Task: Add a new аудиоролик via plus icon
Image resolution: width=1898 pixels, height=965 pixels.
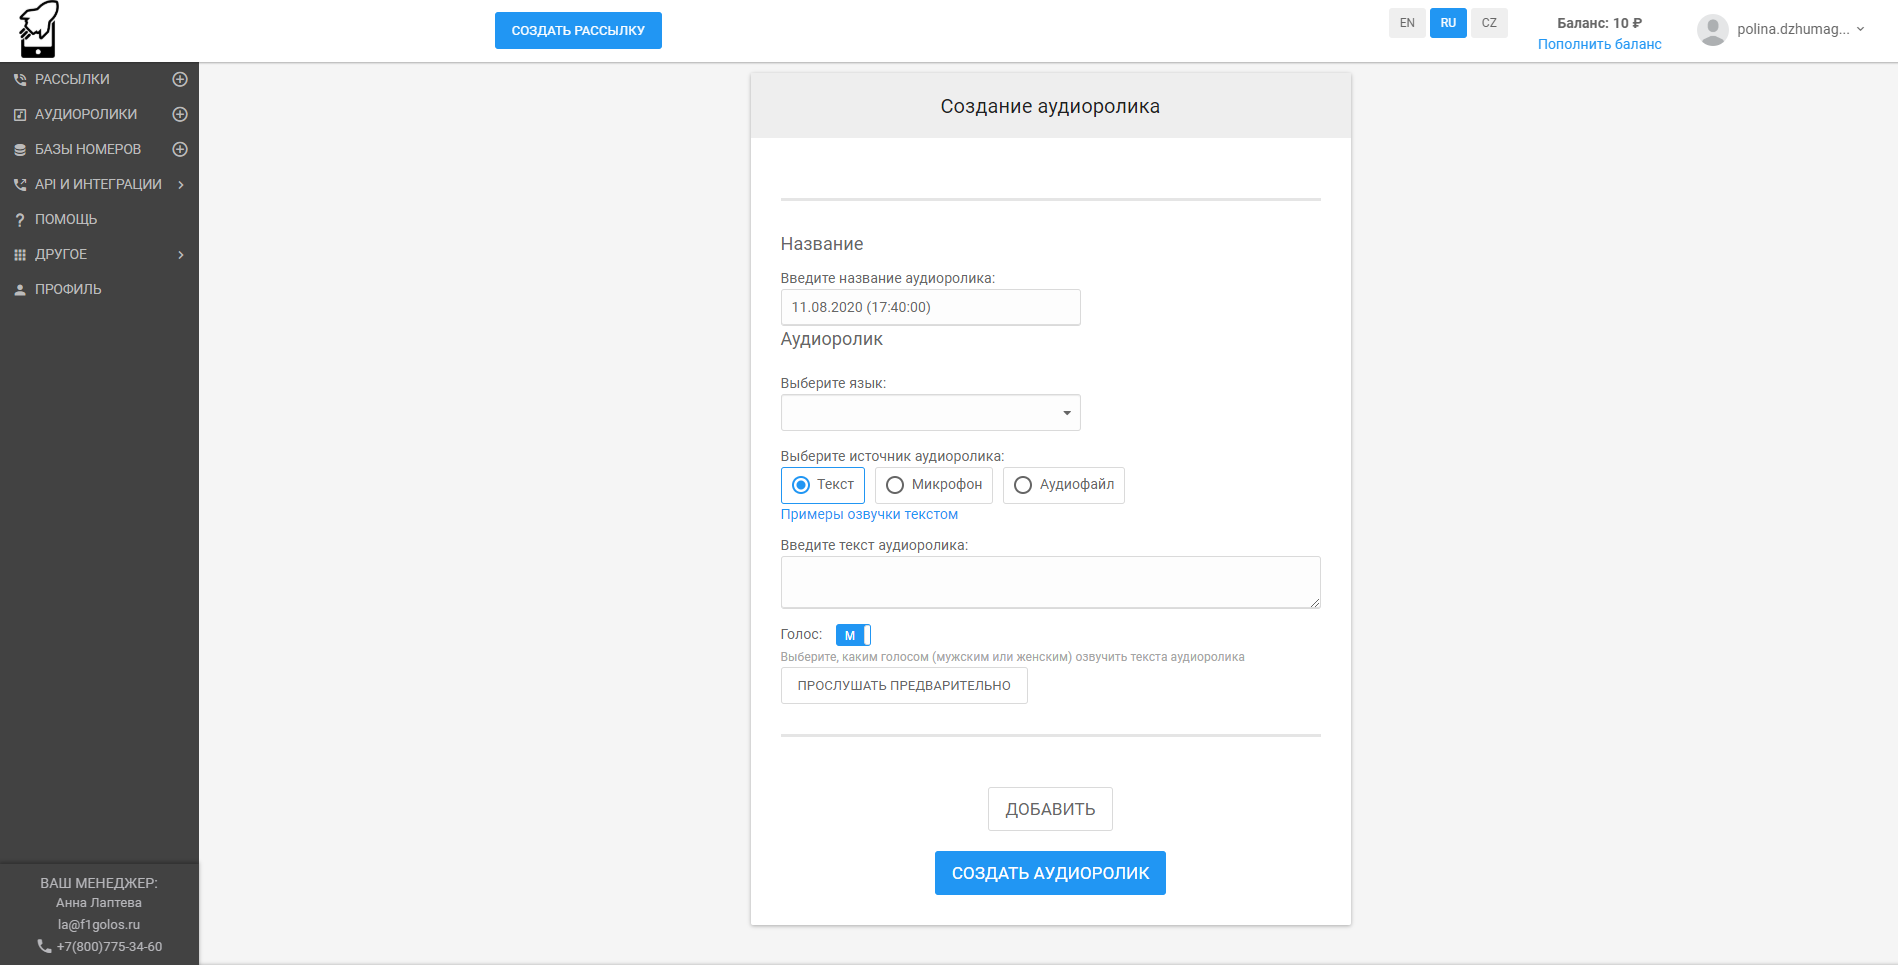Action: pyautogui.click(x=180, y=114)
